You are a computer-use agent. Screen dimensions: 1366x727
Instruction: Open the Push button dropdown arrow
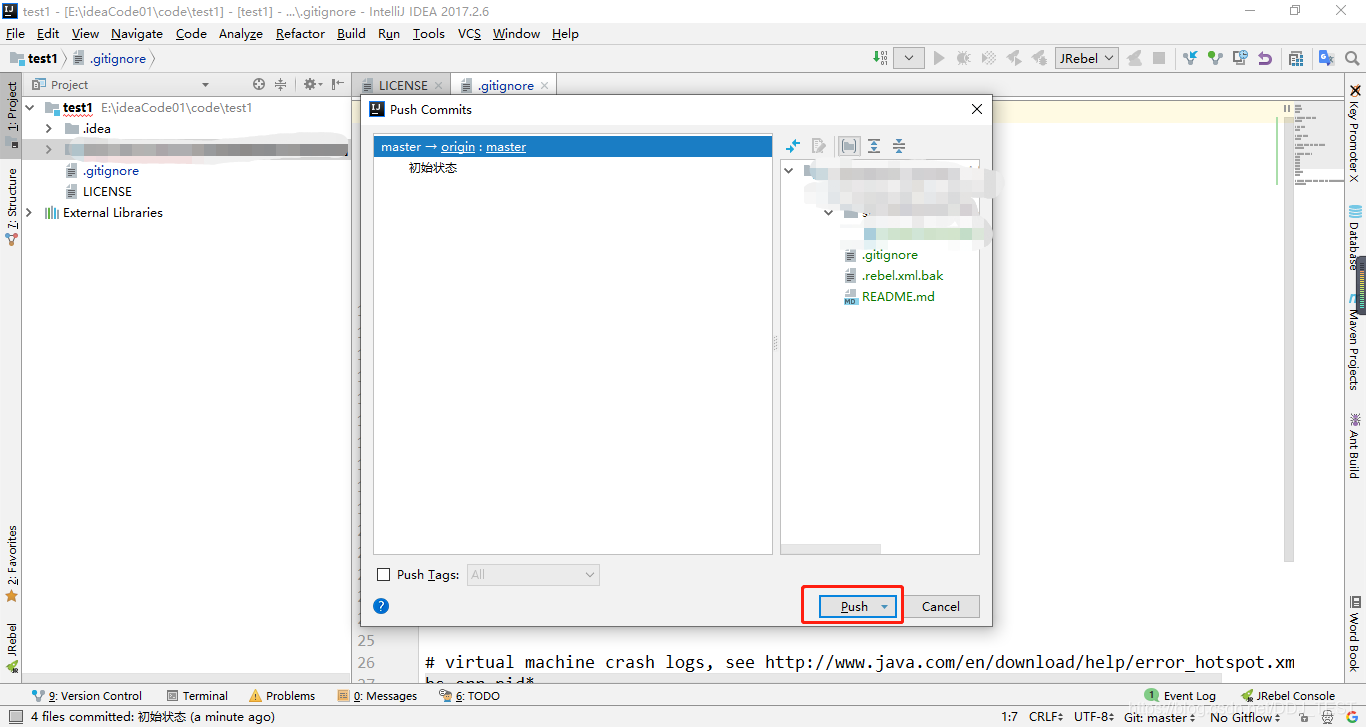884,607
